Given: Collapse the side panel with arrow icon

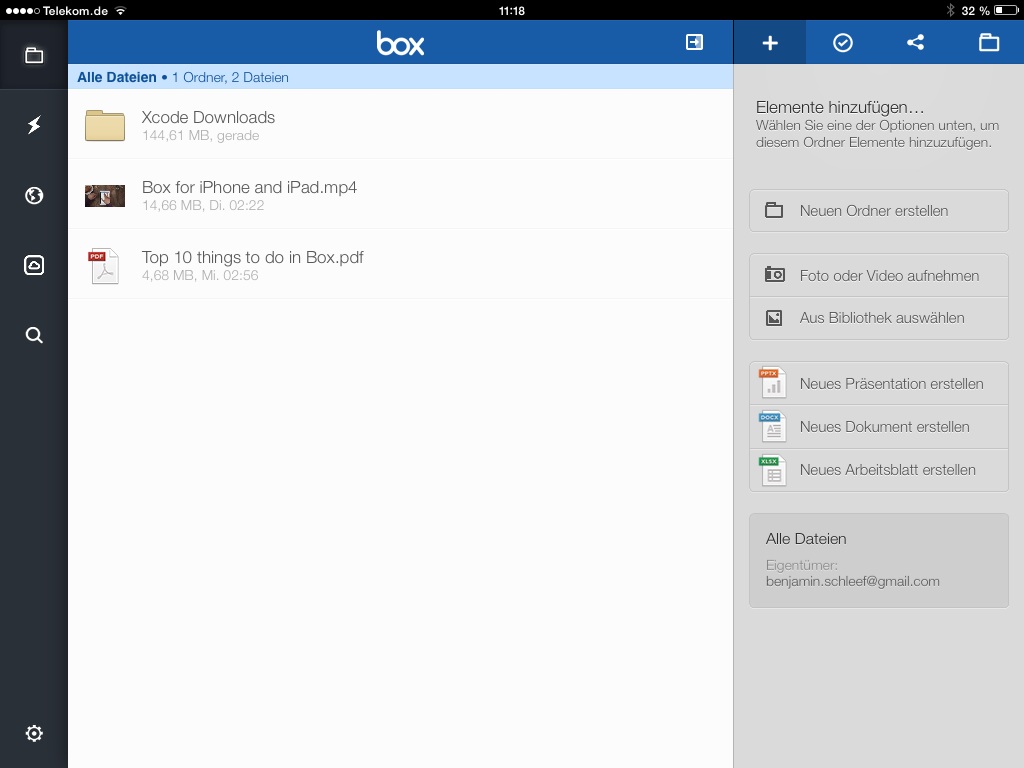Looking at the screenshot, I should click(694, 42).
